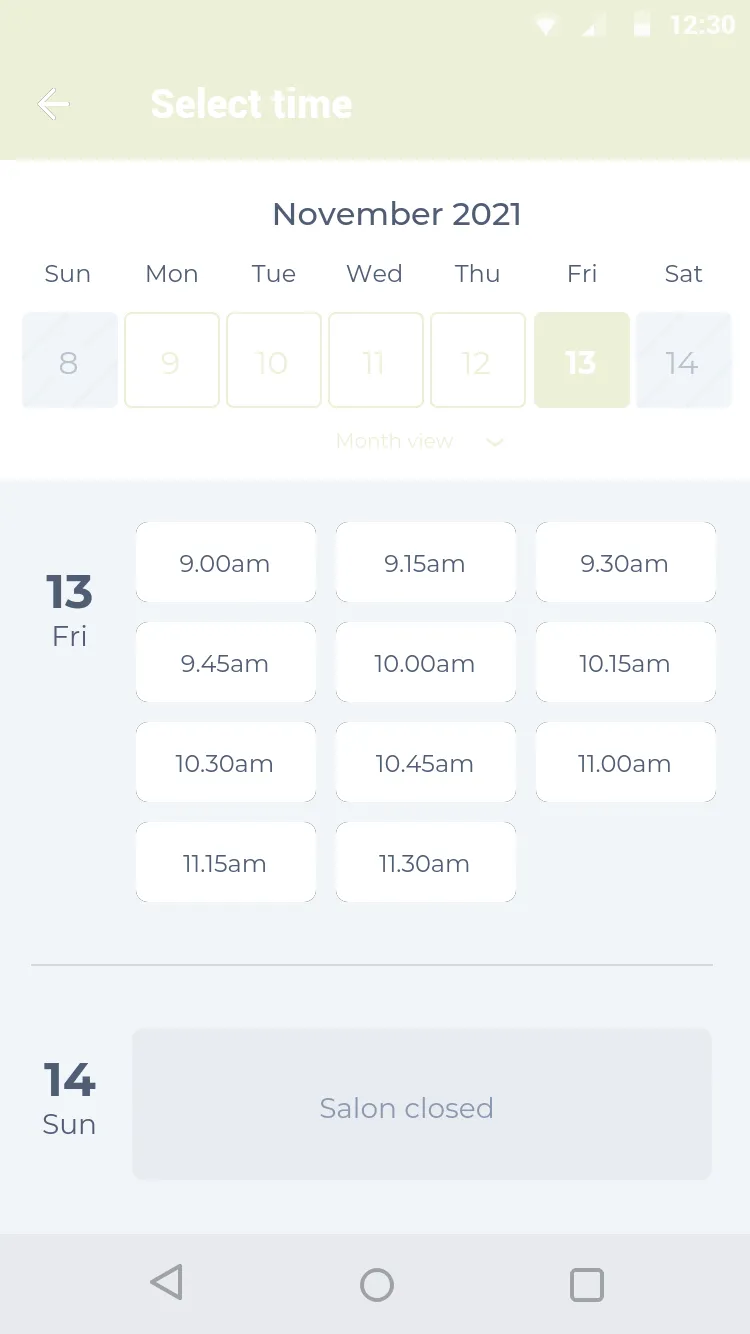750x1334 pixels.
Task: Tap the battery status icon
Action: click(642, 26)
